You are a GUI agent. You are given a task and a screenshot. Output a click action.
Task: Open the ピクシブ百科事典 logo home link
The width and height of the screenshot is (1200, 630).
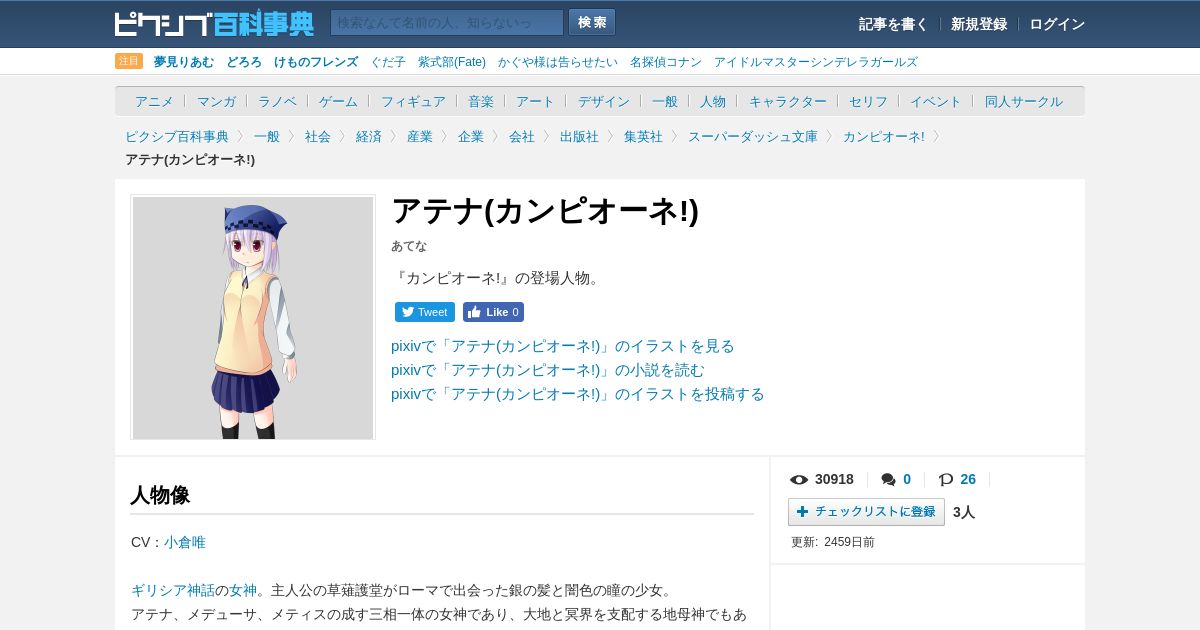point(214,23)
